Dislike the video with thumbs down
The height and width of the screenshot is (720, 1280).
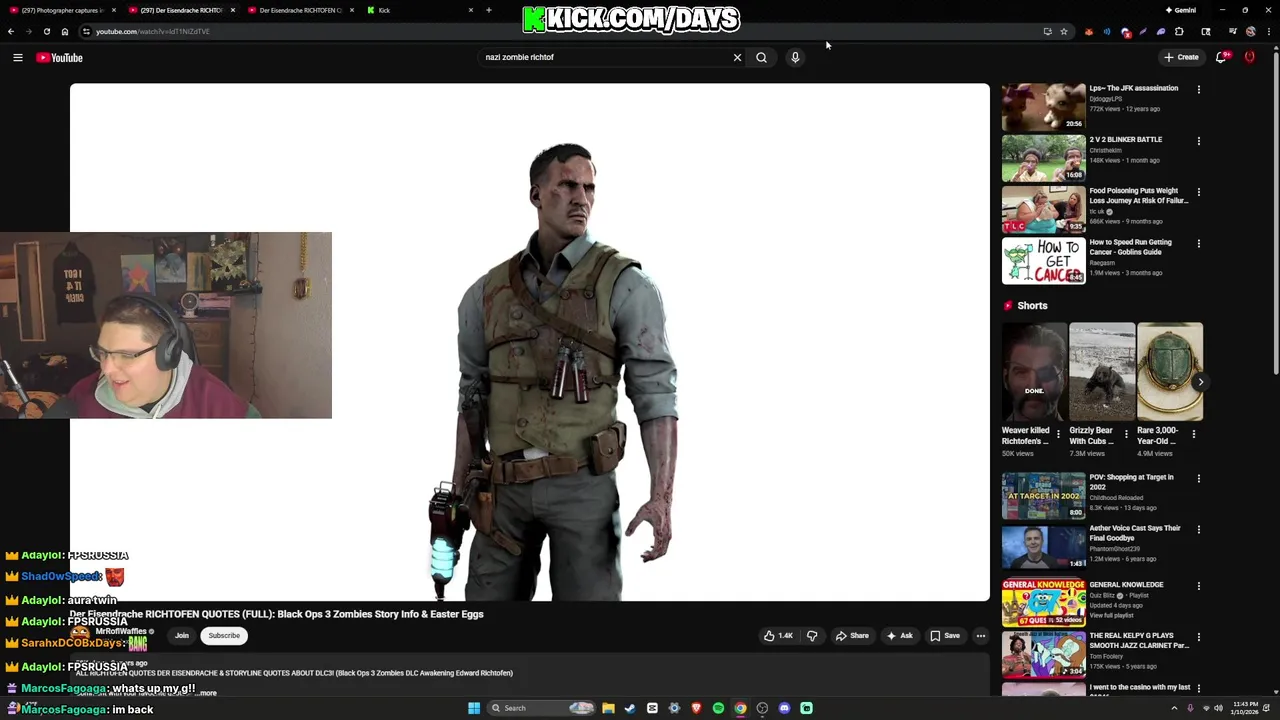(812, 636)
